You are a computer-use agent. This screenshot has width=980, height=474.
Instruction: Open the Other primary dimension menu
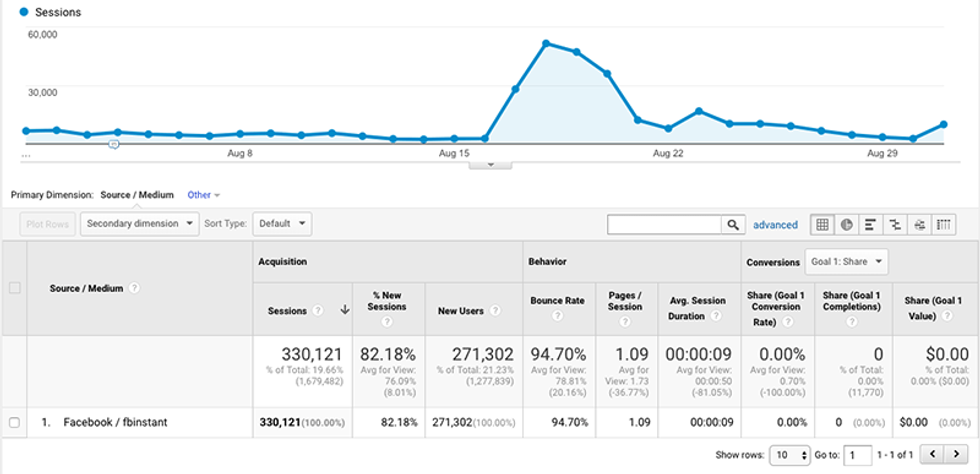pos(203,195)
